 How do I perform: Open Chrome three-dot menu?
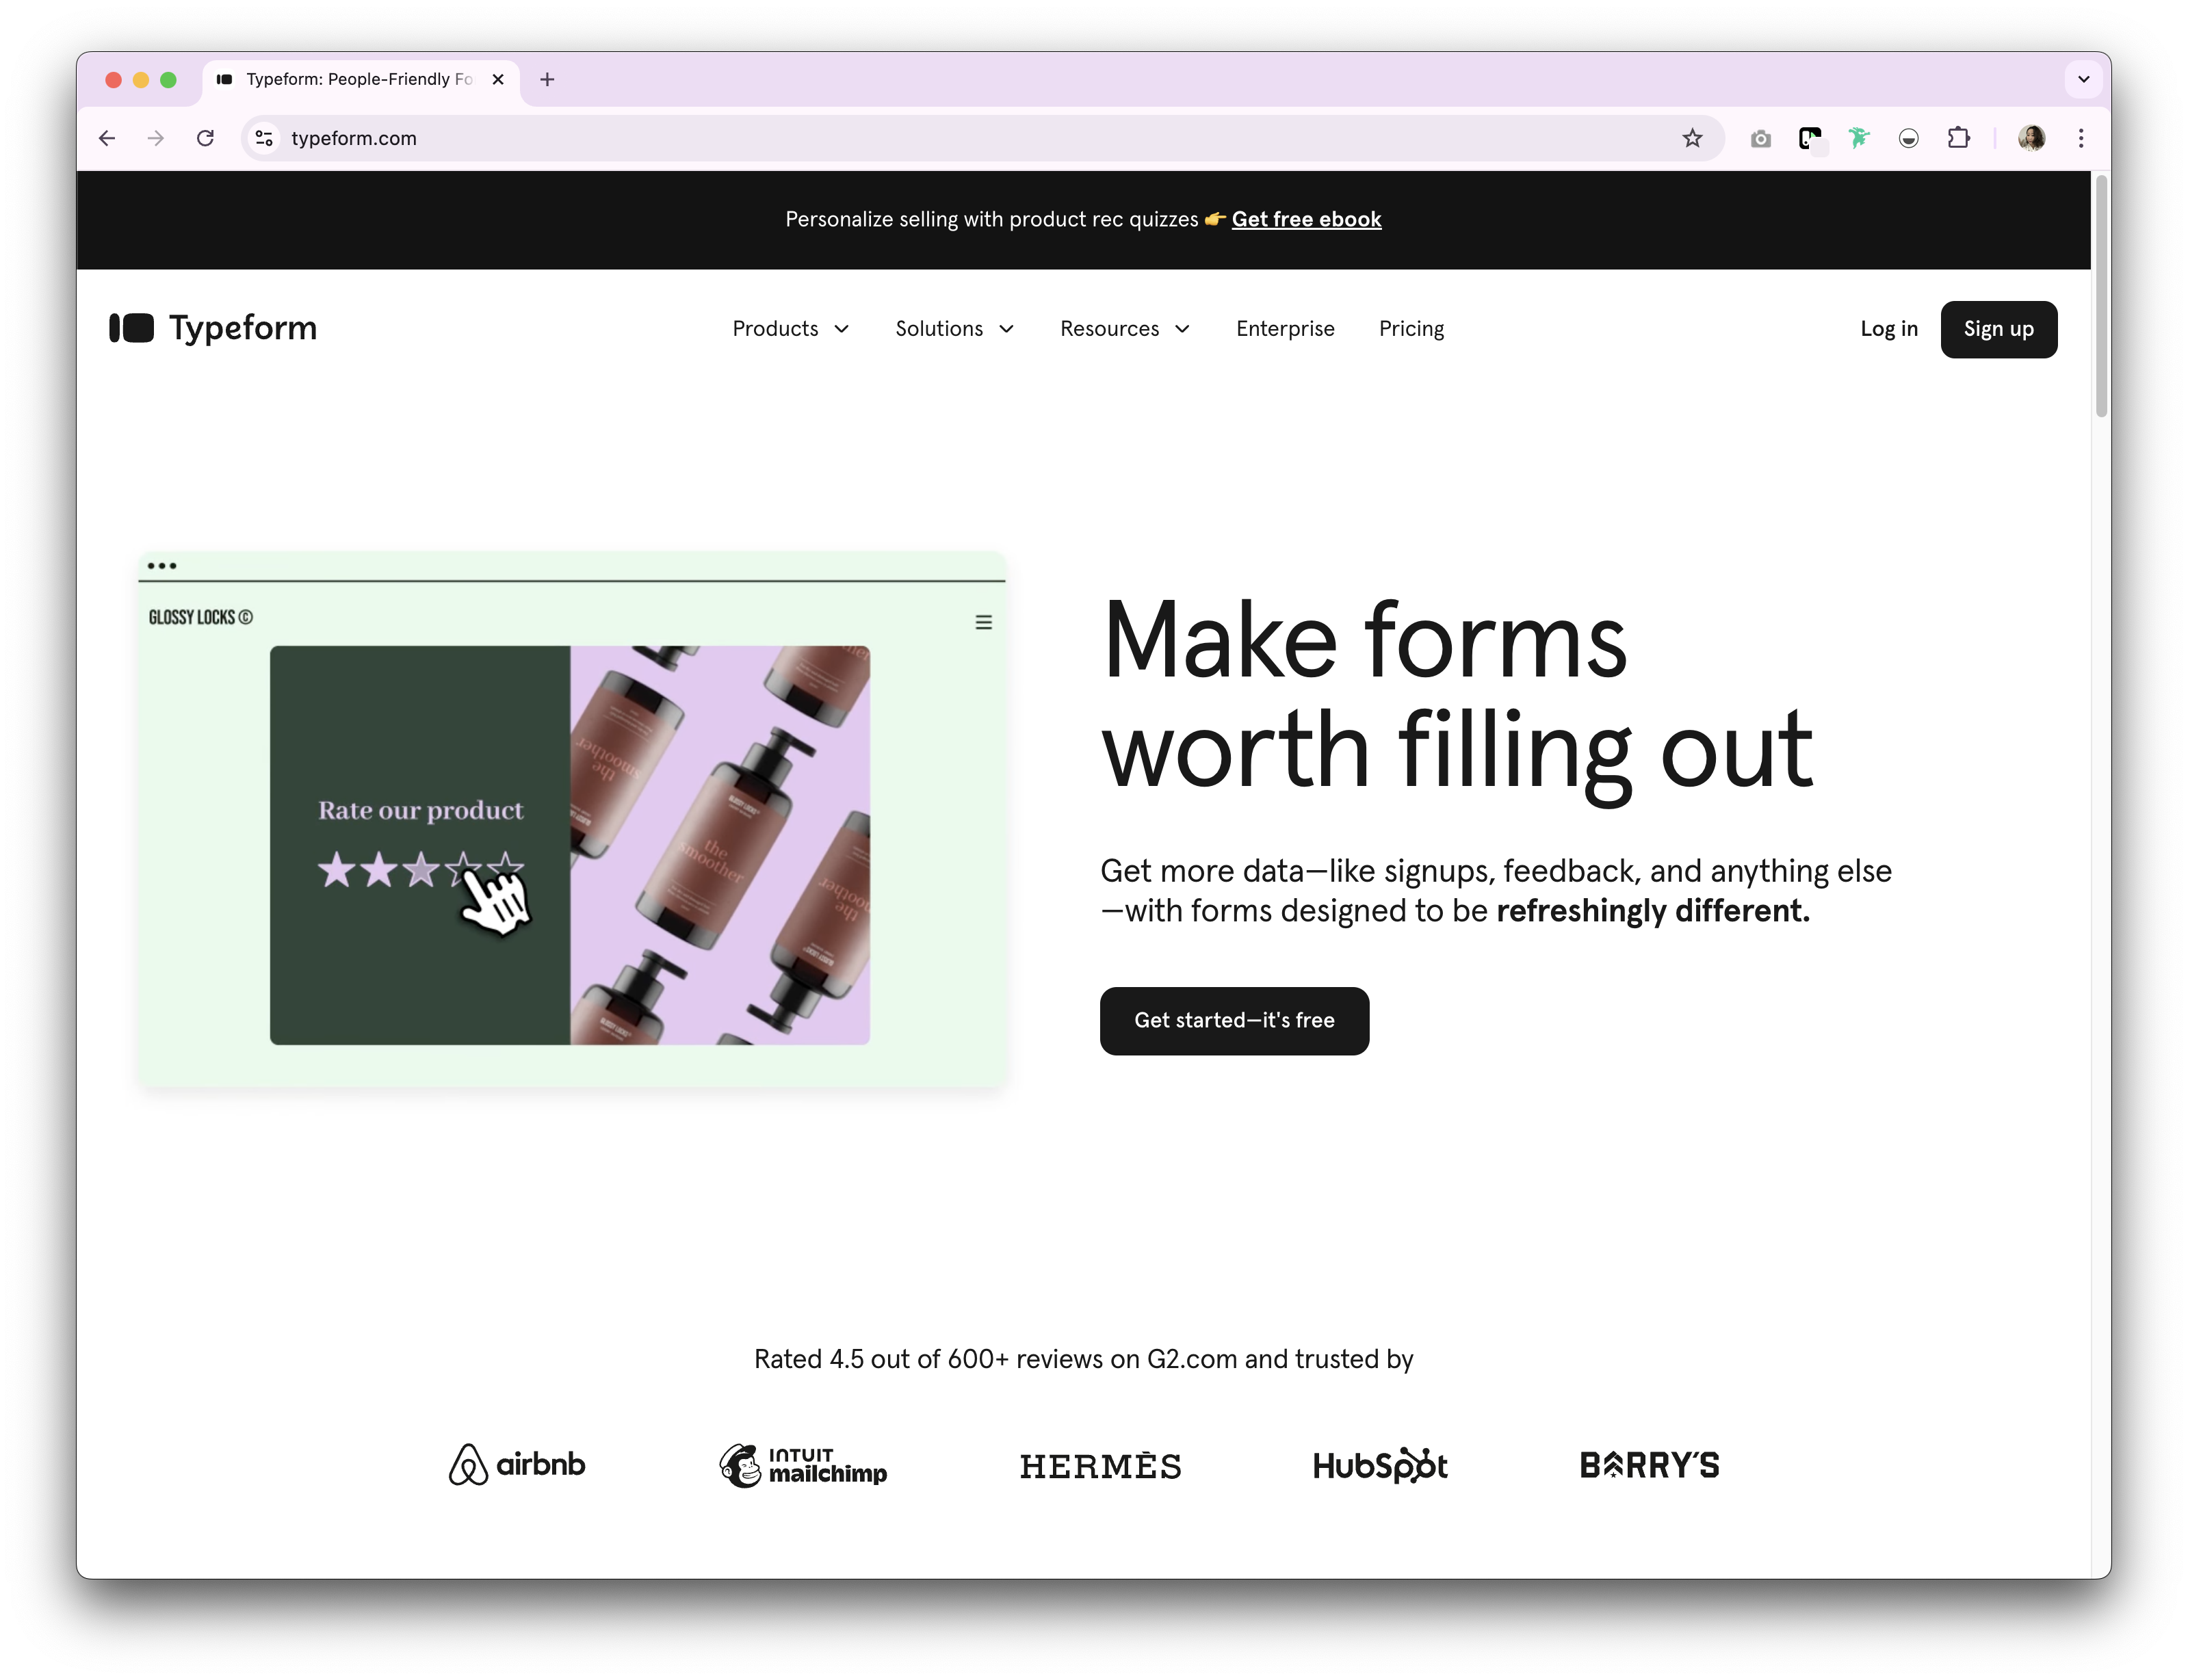pyautogui.click(x=2080, y=138)
